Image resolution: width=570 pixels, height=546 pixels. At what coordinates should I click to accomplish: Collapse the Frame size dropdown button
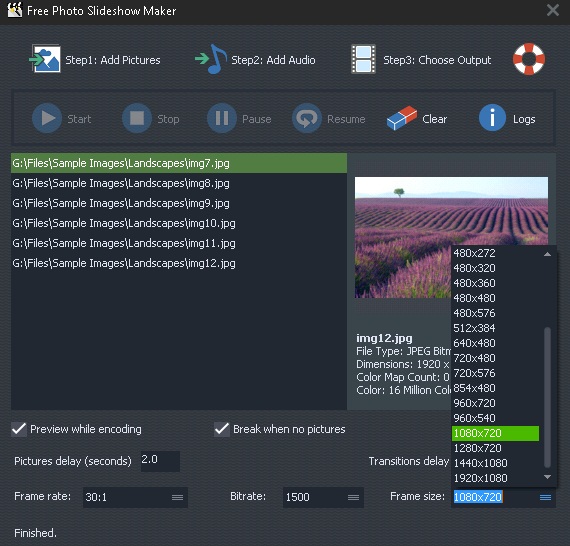click(x=545, y=497)
